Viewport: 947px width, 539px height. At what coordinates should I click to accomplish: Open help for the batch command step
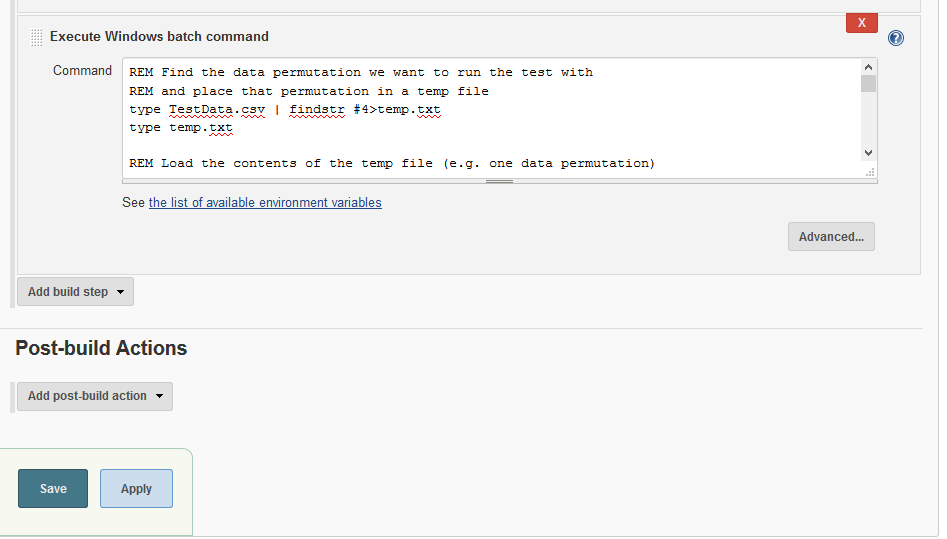tap(896, 38)
